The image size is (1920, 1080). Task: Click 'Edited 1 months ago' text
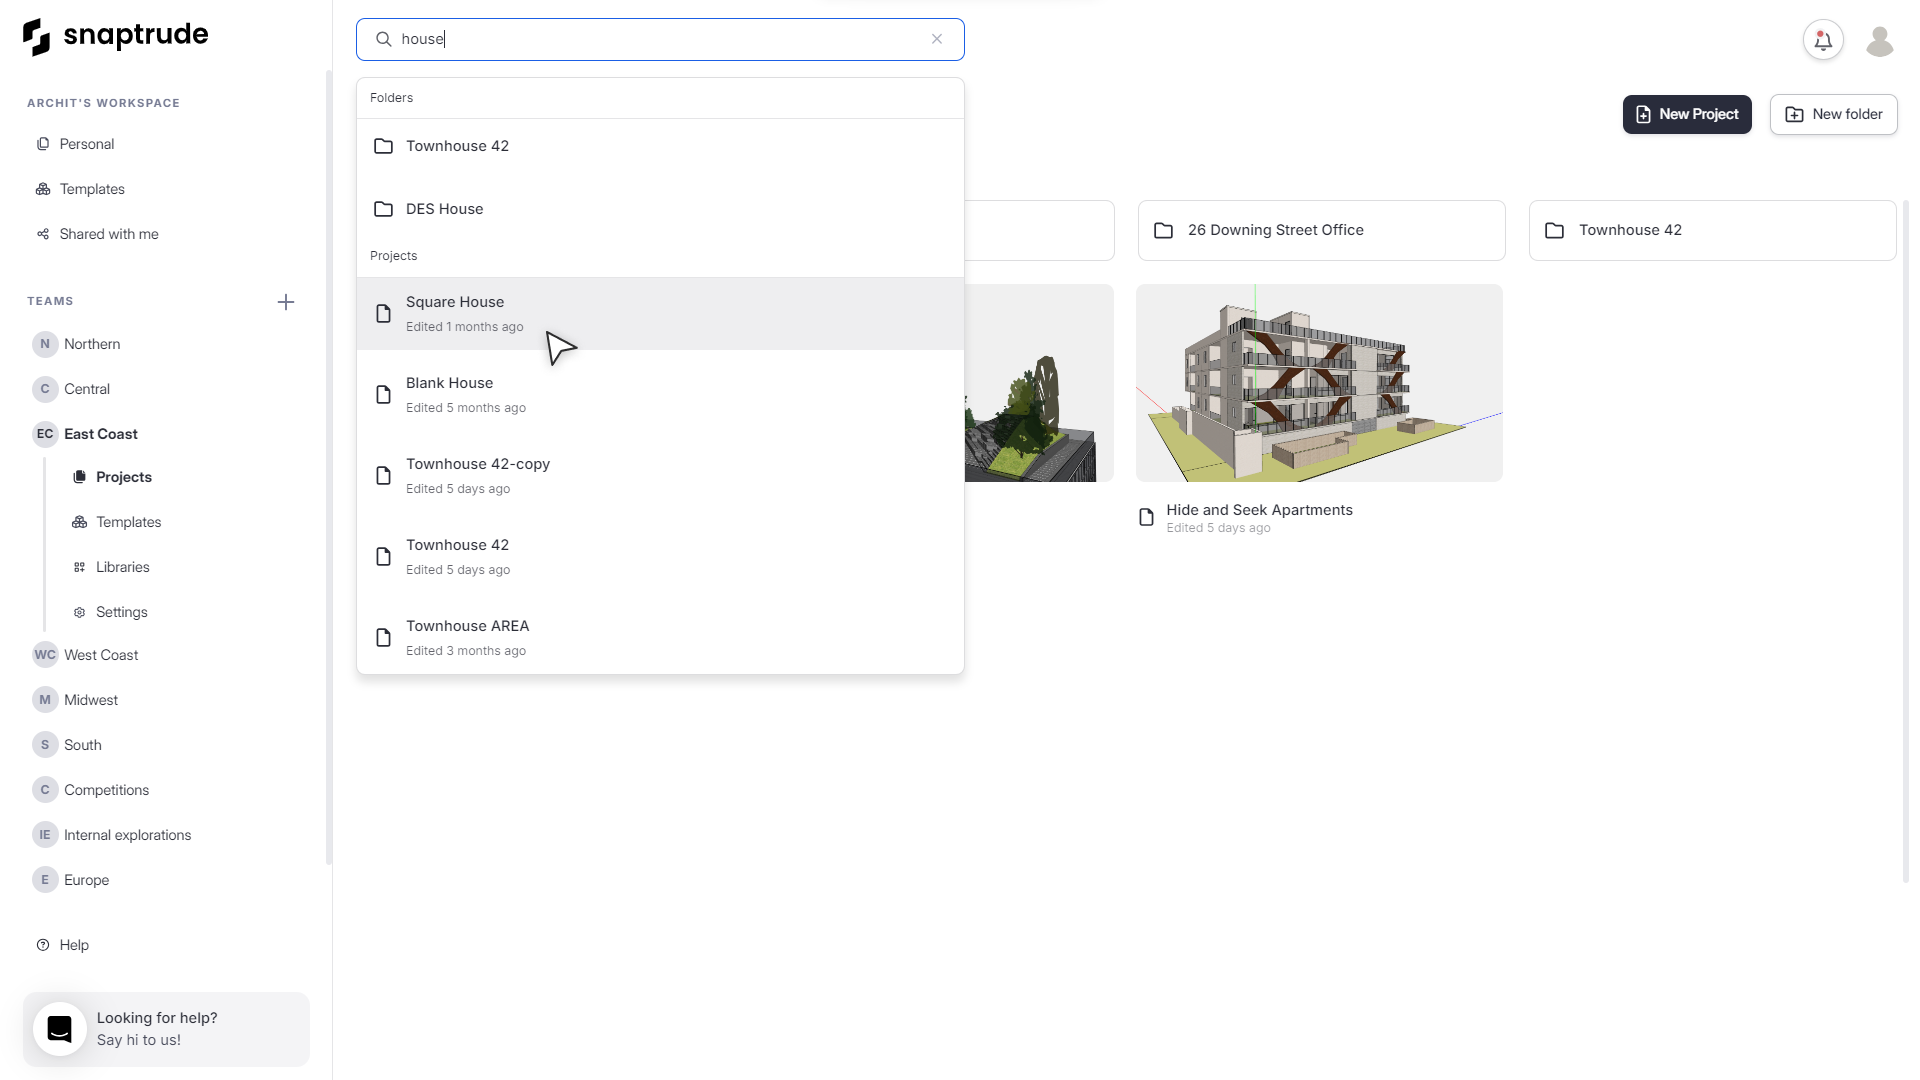point(464,327)
